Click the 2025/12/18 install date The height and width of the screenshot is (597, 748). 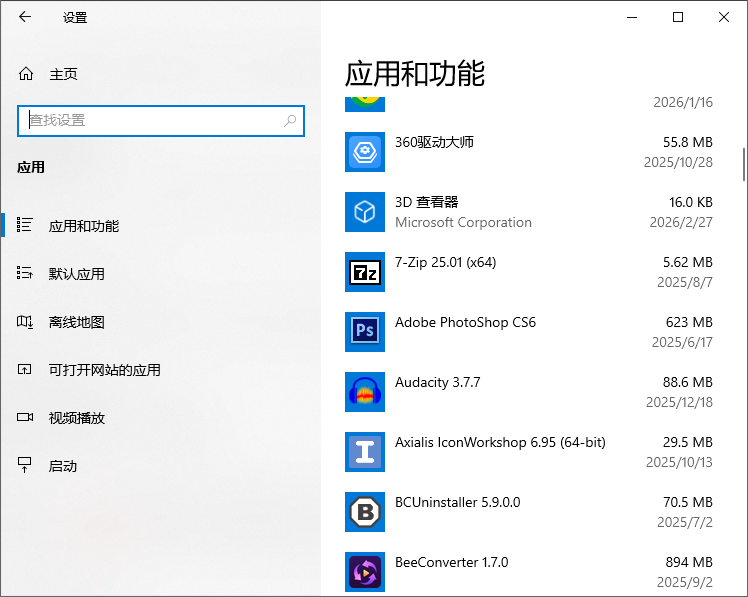(679, 402)
